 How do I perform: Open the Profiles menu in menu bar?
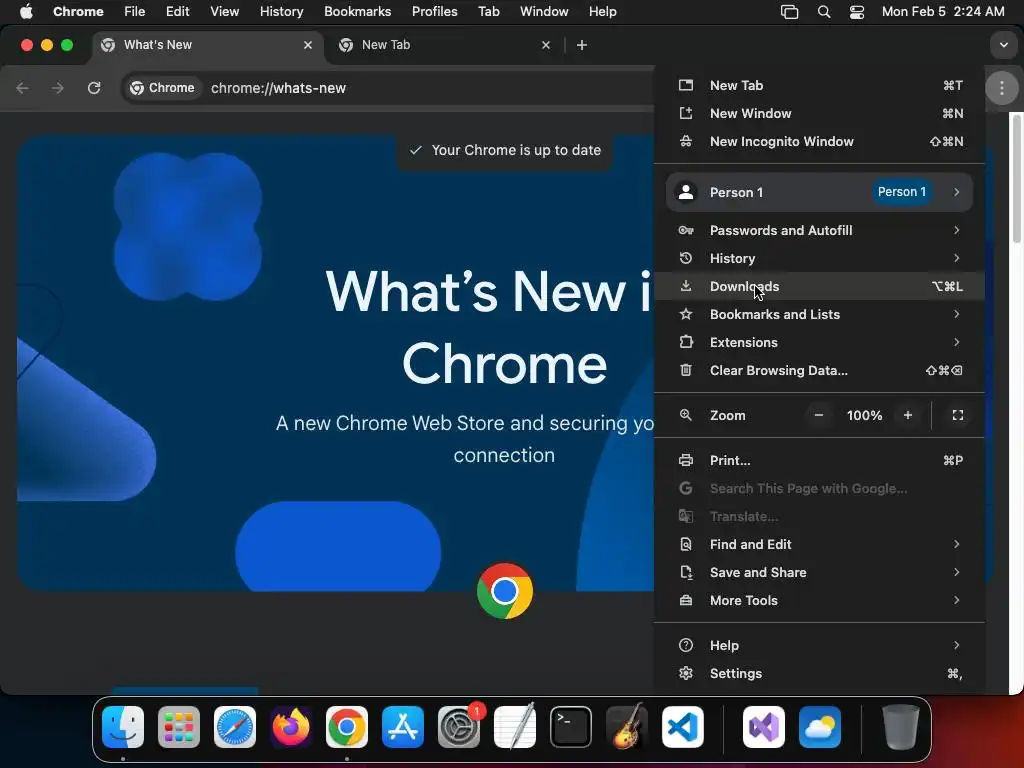point(434,12)
